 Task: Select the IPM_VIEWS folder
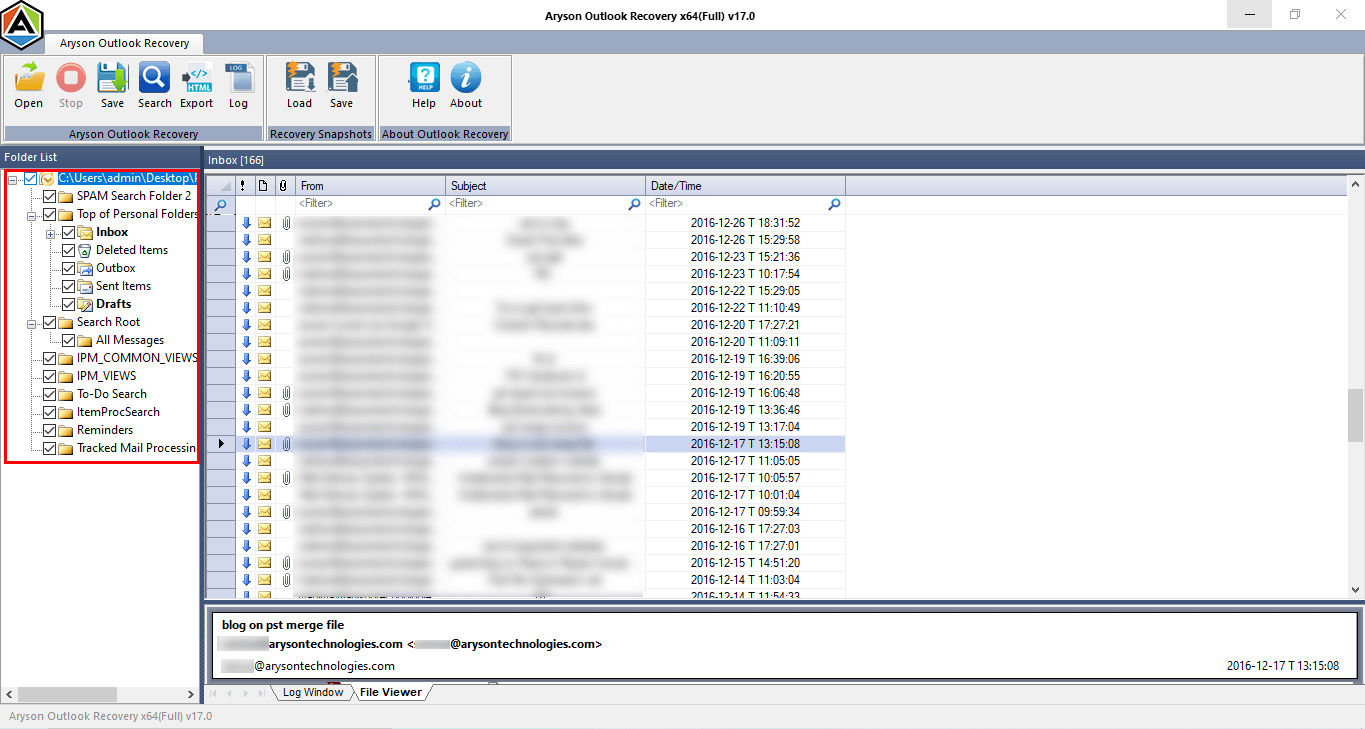107,376
